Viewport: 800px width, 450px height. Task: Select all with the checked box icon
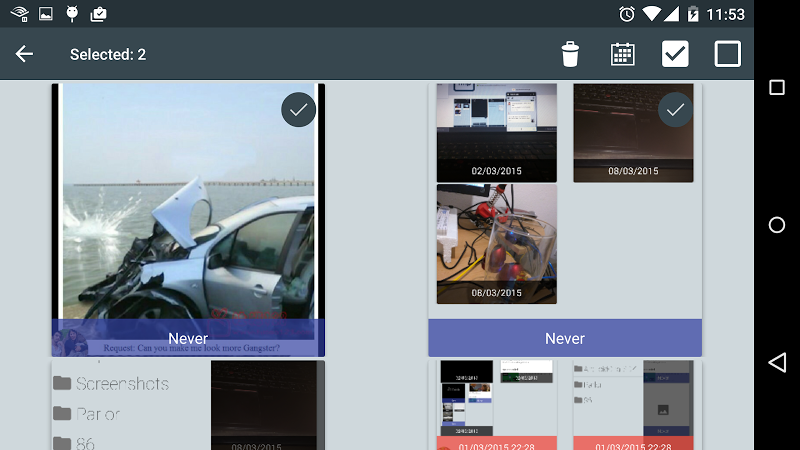click(x=675, y=54)
